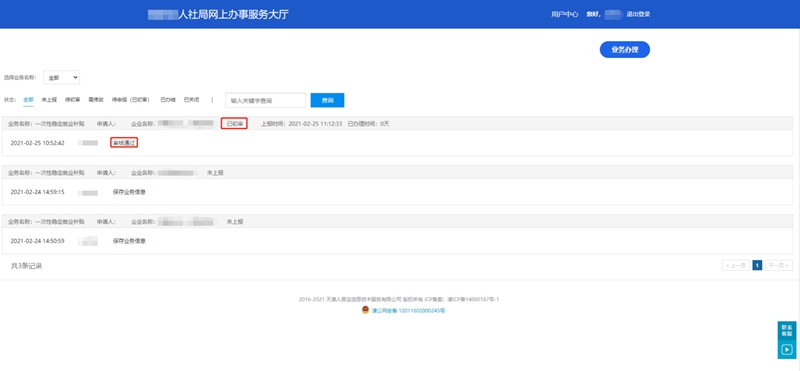Select the 全部 status filter tab

pyautogui.click(x=28, y=100)
